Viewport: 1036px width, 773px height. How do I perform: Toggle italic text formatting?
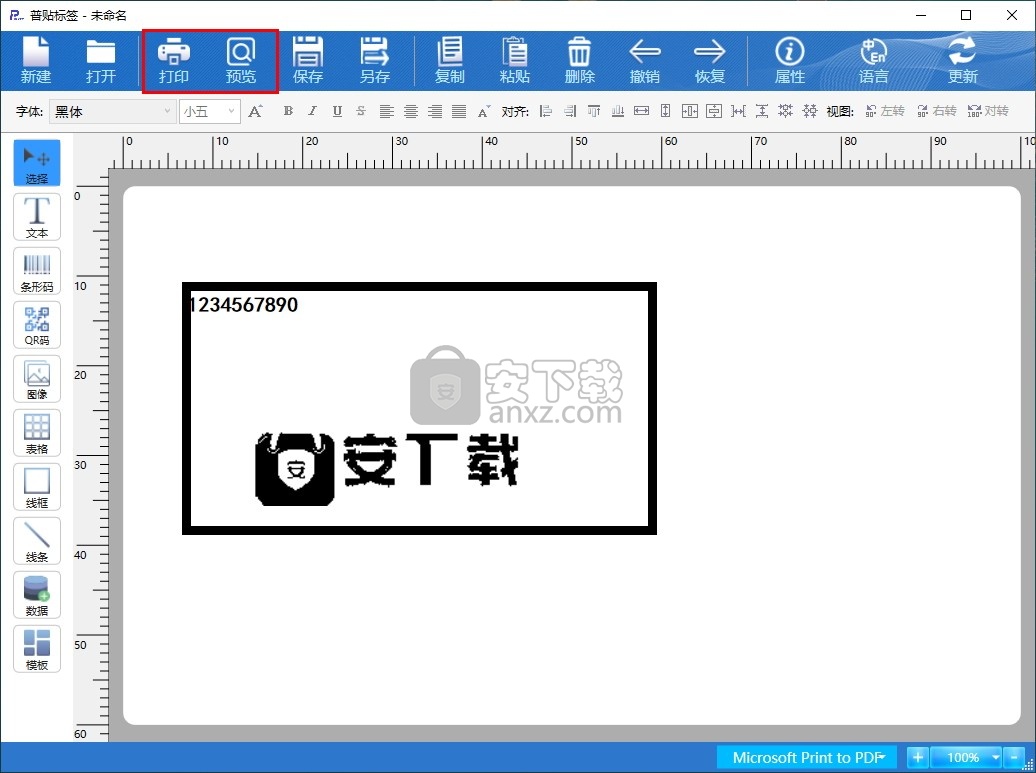tap(313, 111)
